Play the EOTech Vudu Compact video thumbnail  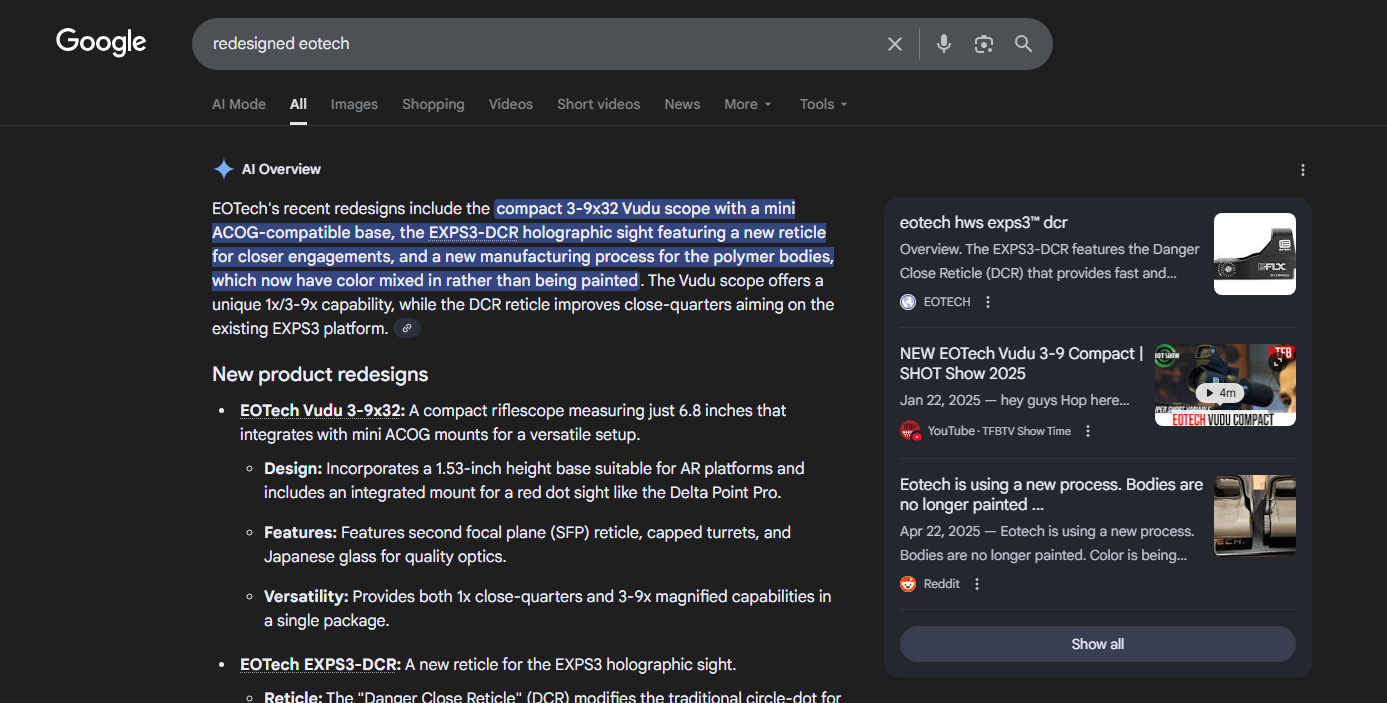[x=1225, y=385]
